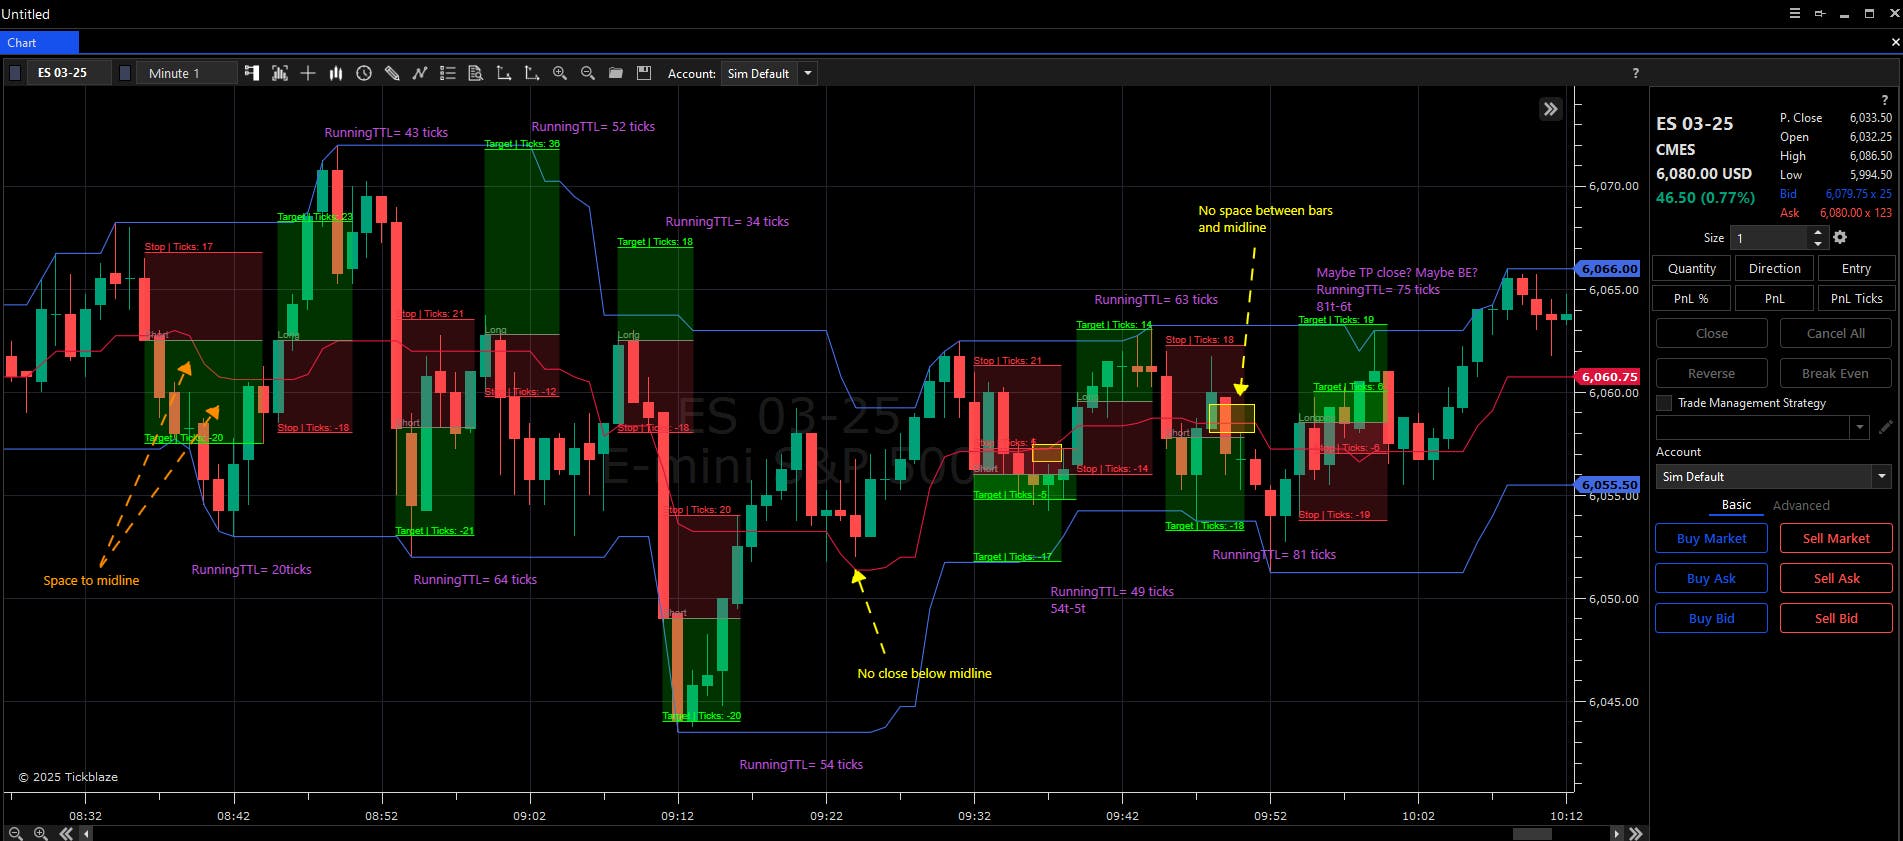Viewport: 1903px width, 841px height.
Task: Select the crosshair plus cursor tool
Action: [308, 73]
